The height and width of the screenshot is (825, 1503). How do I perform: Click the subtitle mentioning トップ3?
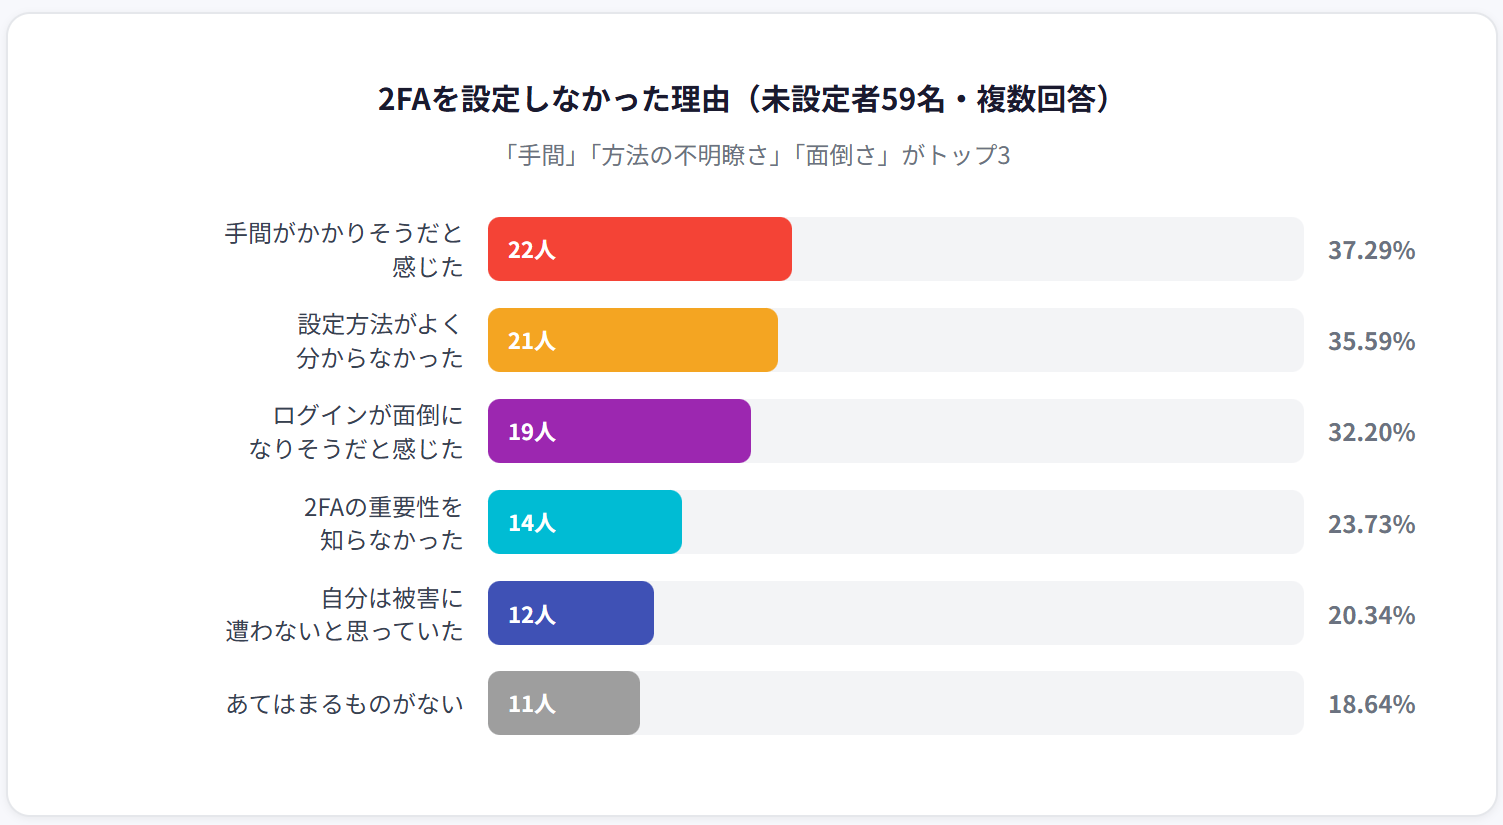(755, 155)
